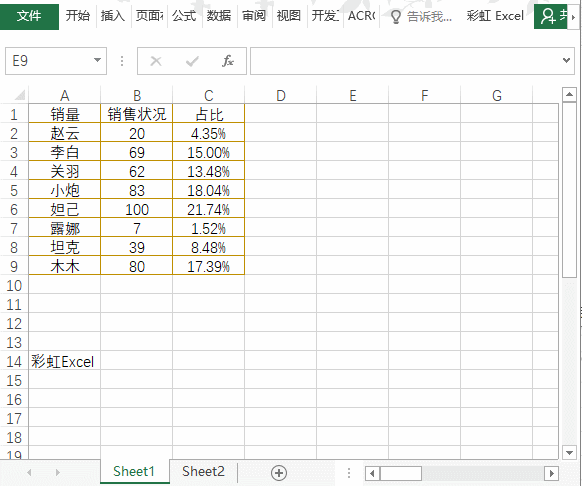
Task: Switch to the Sheet1 tab
Action: coord(134,471)
